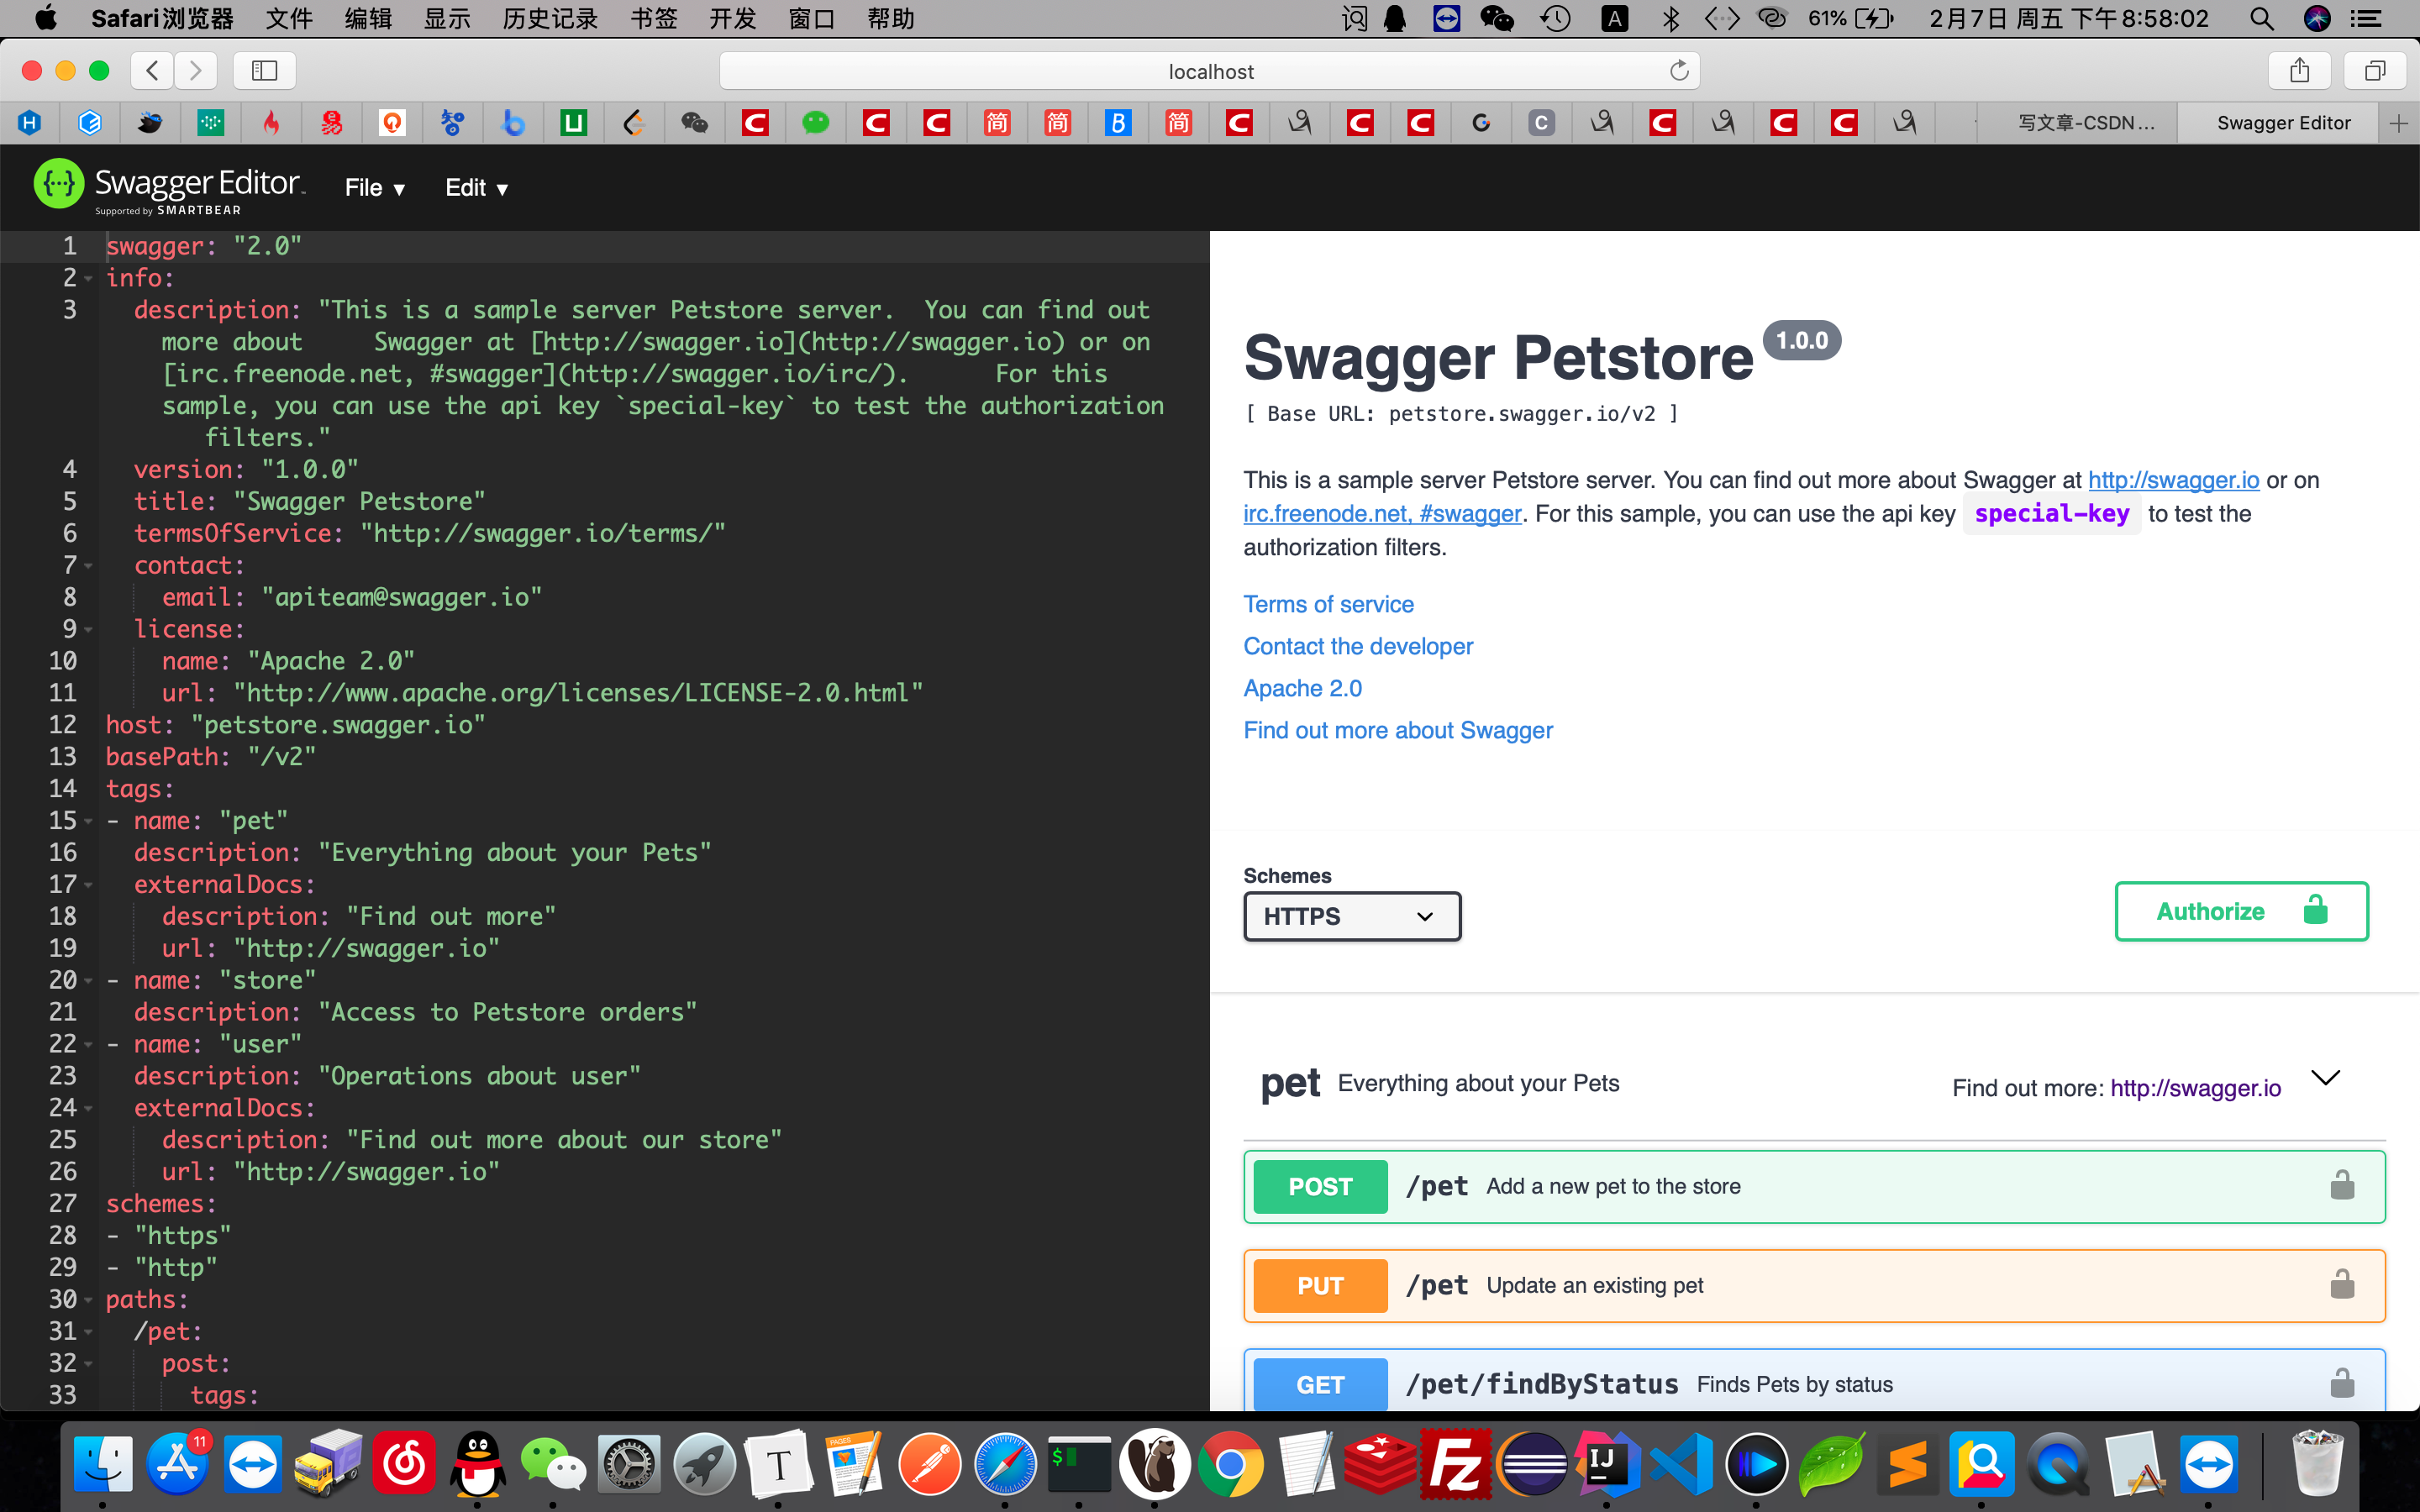Open Sublime Text from the Dock
This screenshot has width=2420, height=1512.
(x=1907, y=1464)
